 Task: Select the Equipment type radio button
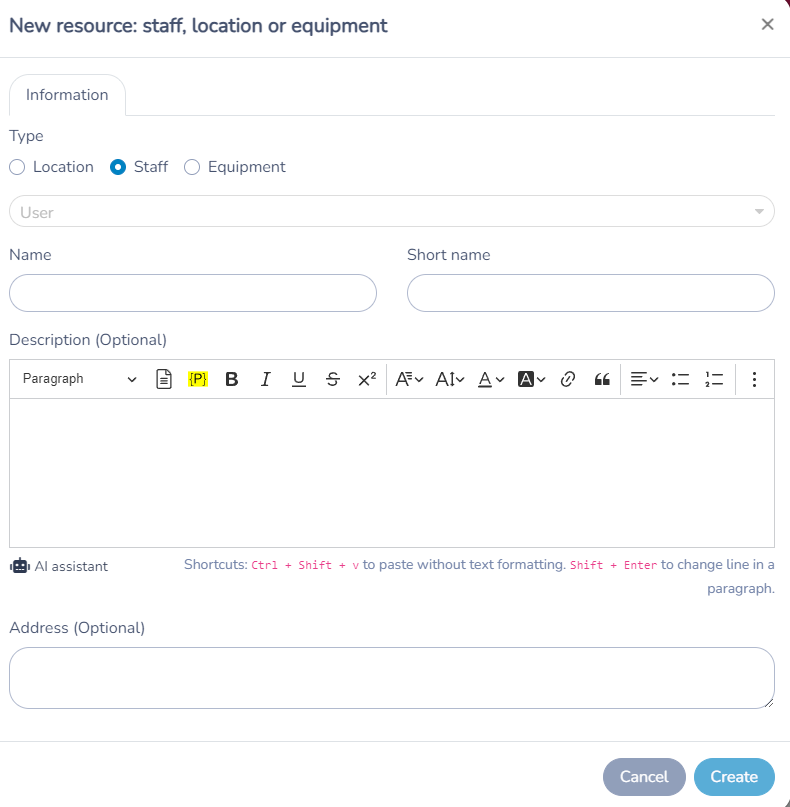click(192, 167)
